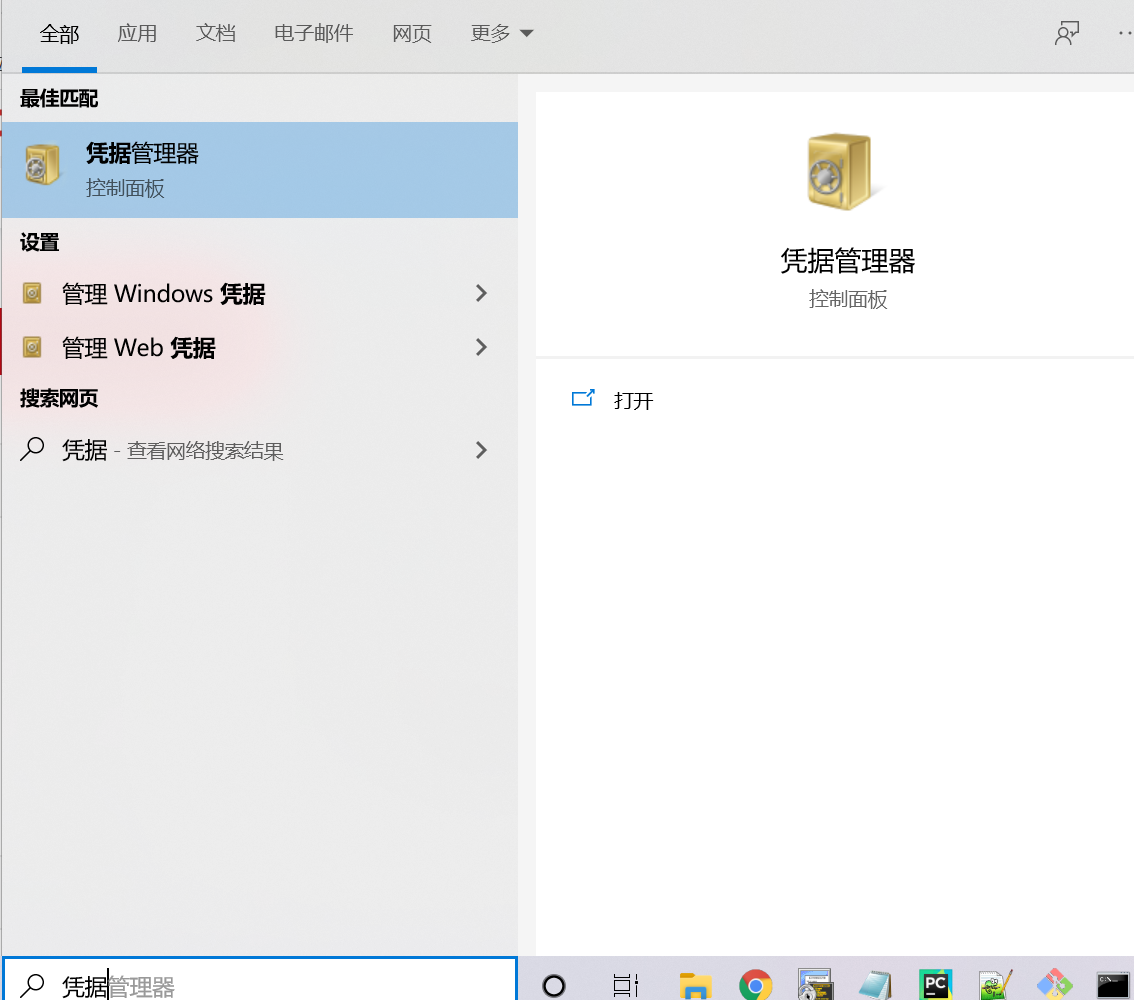Screen dimensions: 1134x1000
Task: Click the icon beside 管理 Web 凭据
Action: [32, 347]
